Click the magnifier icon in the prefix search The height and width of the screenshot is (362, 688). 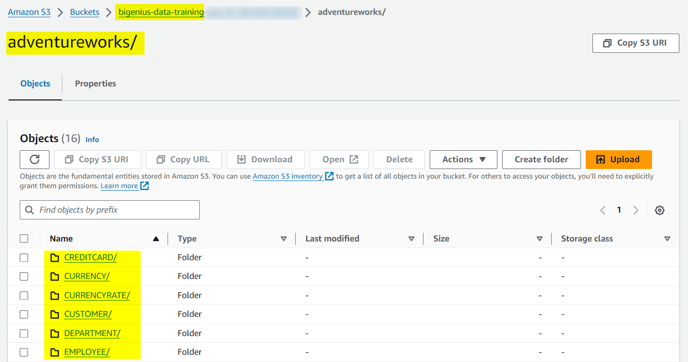tap(29, 210)
